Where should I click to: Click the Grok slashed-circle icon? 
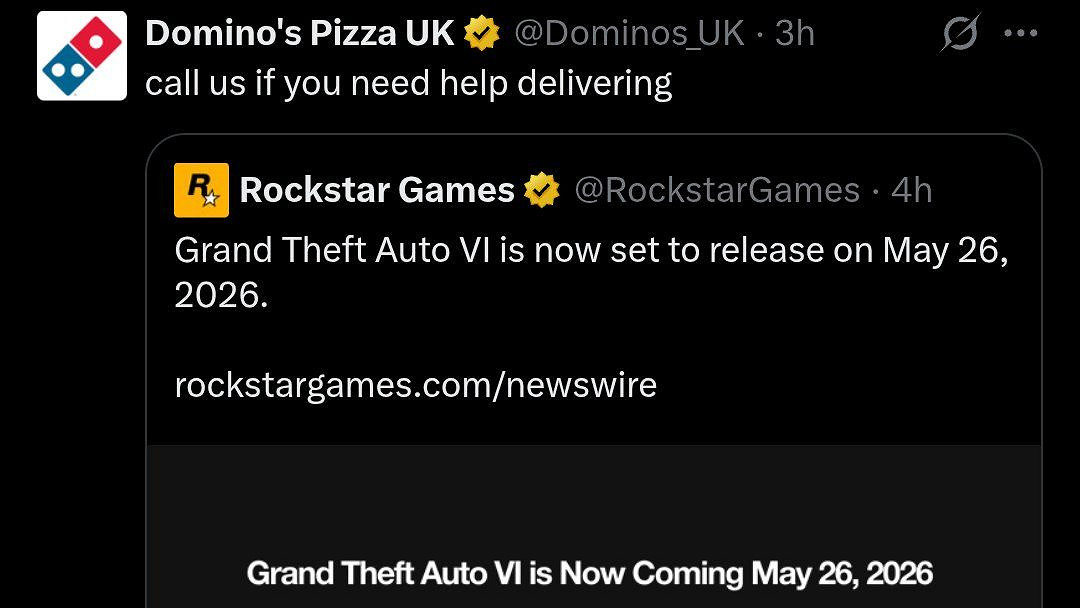960,35
